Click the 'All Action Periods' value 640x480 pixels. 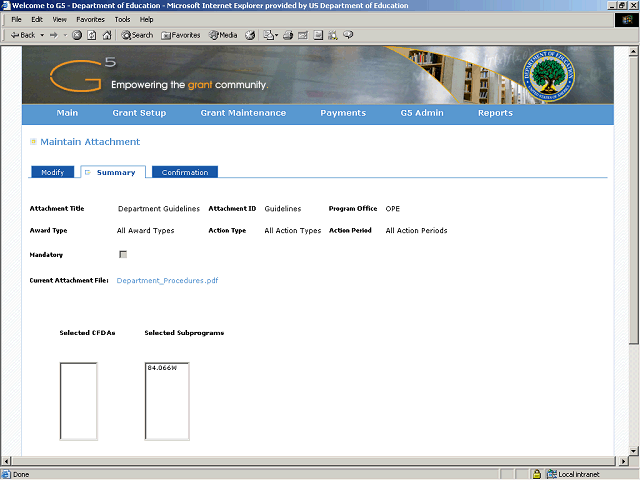[x=416, y=231]
